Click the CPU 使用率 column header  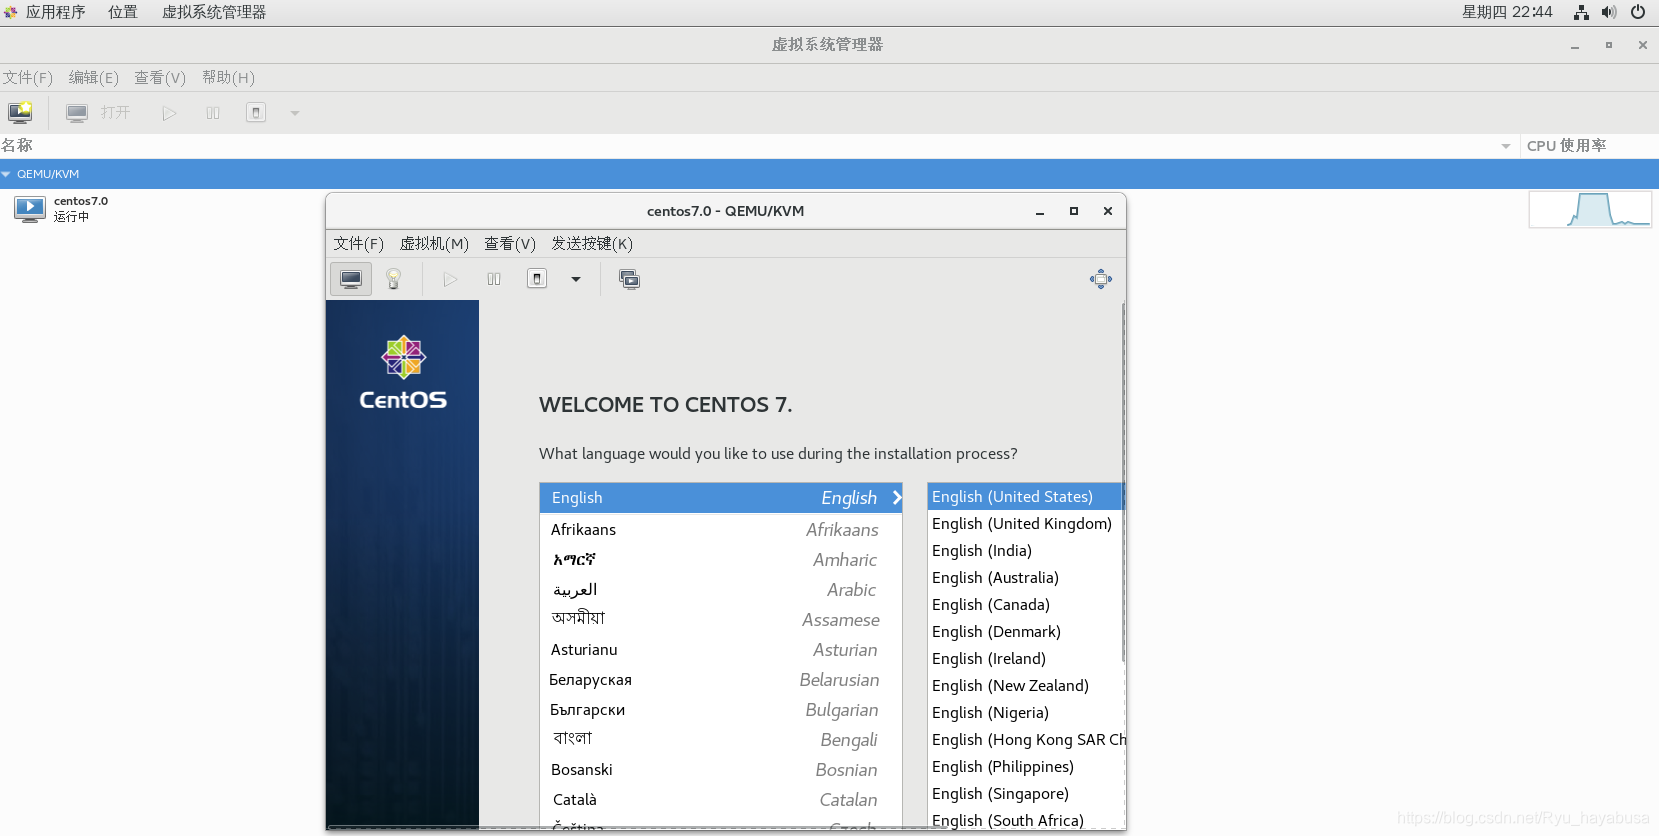[x=1566, y=145]
